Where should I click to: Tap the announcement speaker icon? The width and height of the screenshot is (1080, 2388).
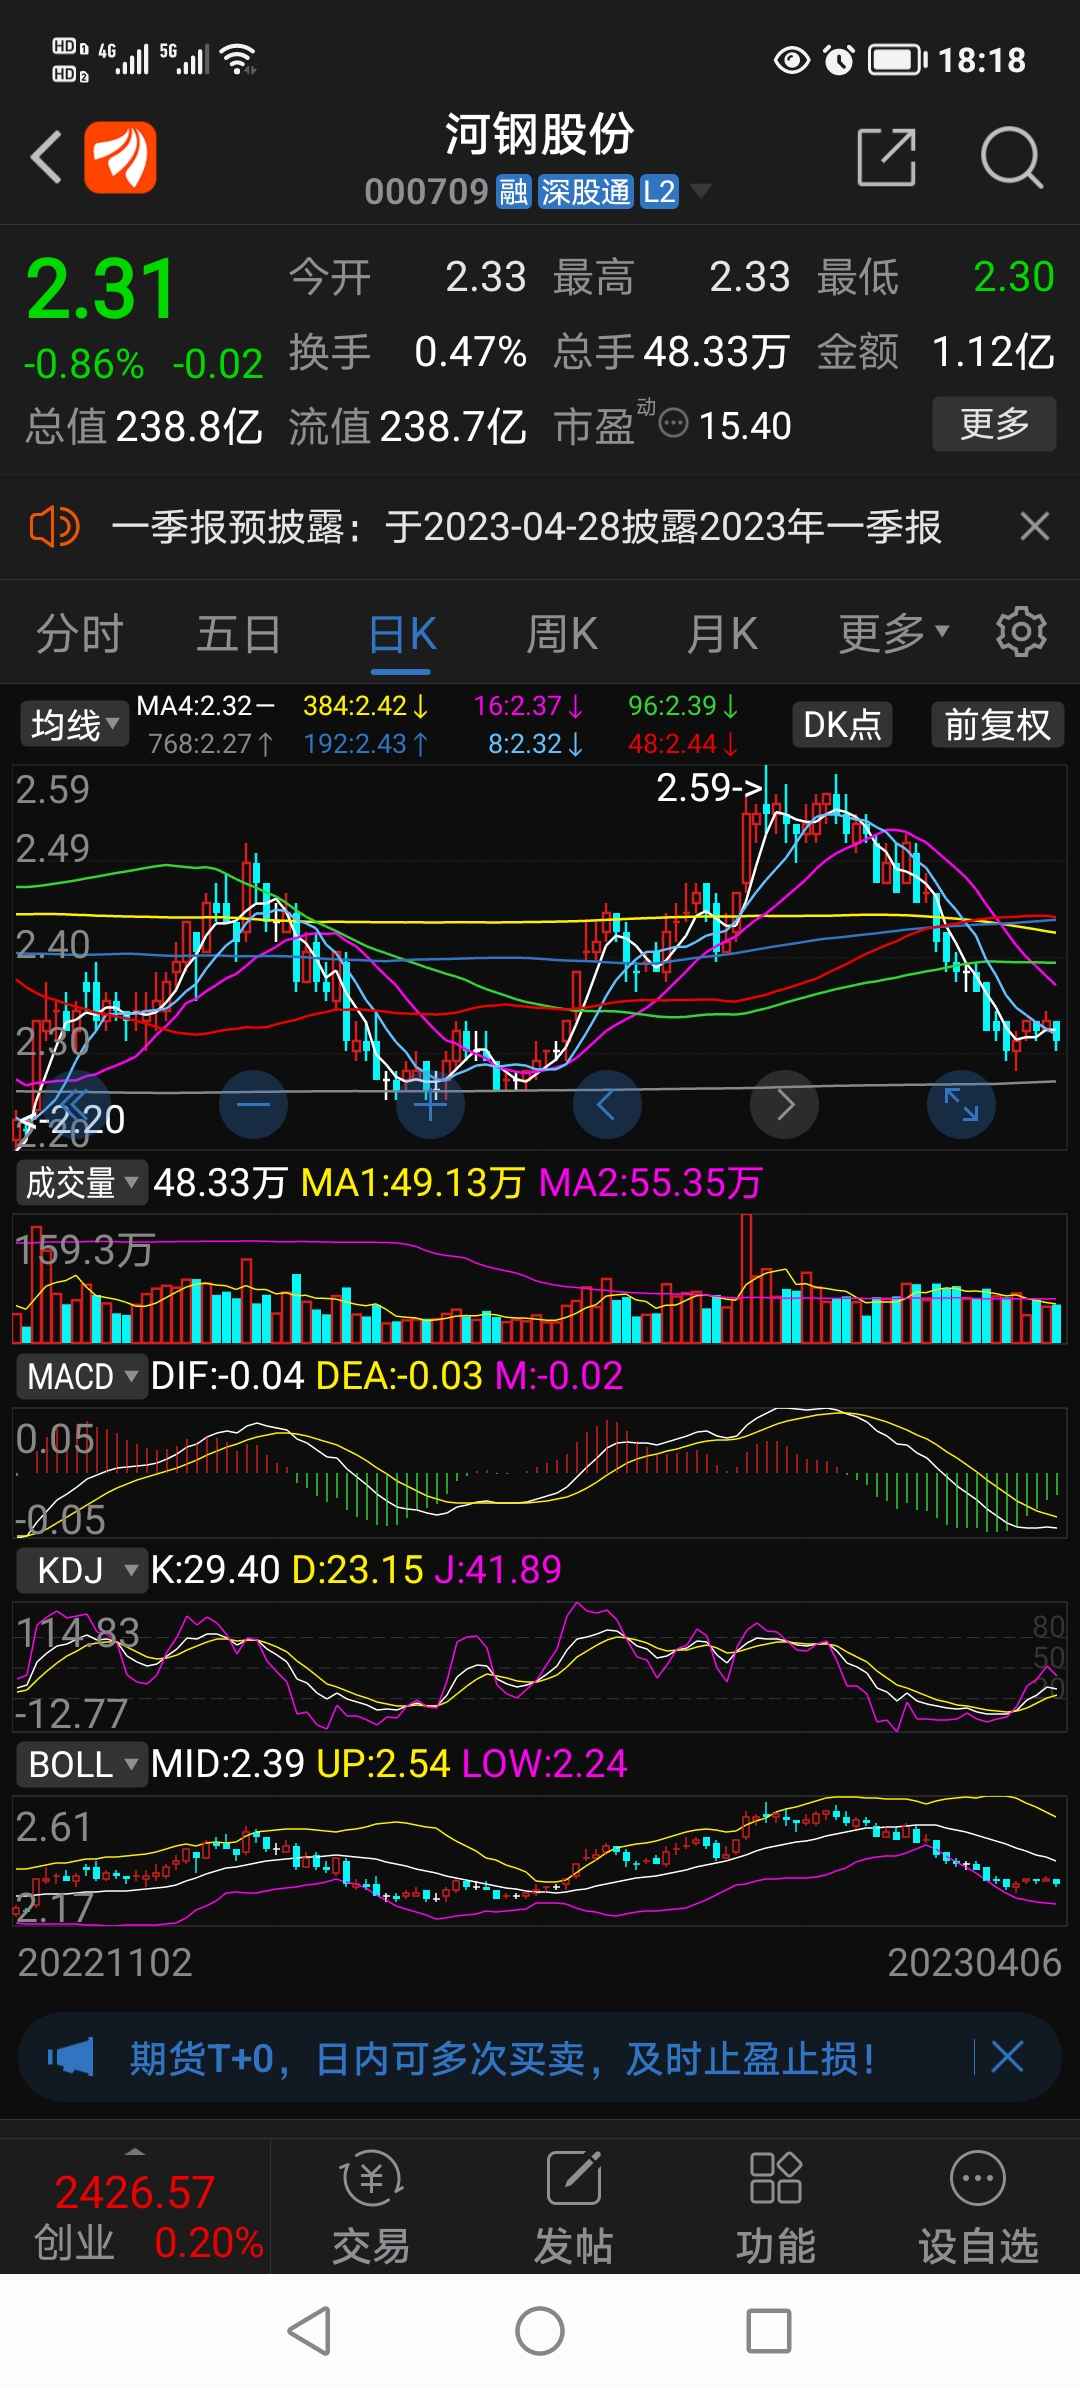(x=54, y=526)
